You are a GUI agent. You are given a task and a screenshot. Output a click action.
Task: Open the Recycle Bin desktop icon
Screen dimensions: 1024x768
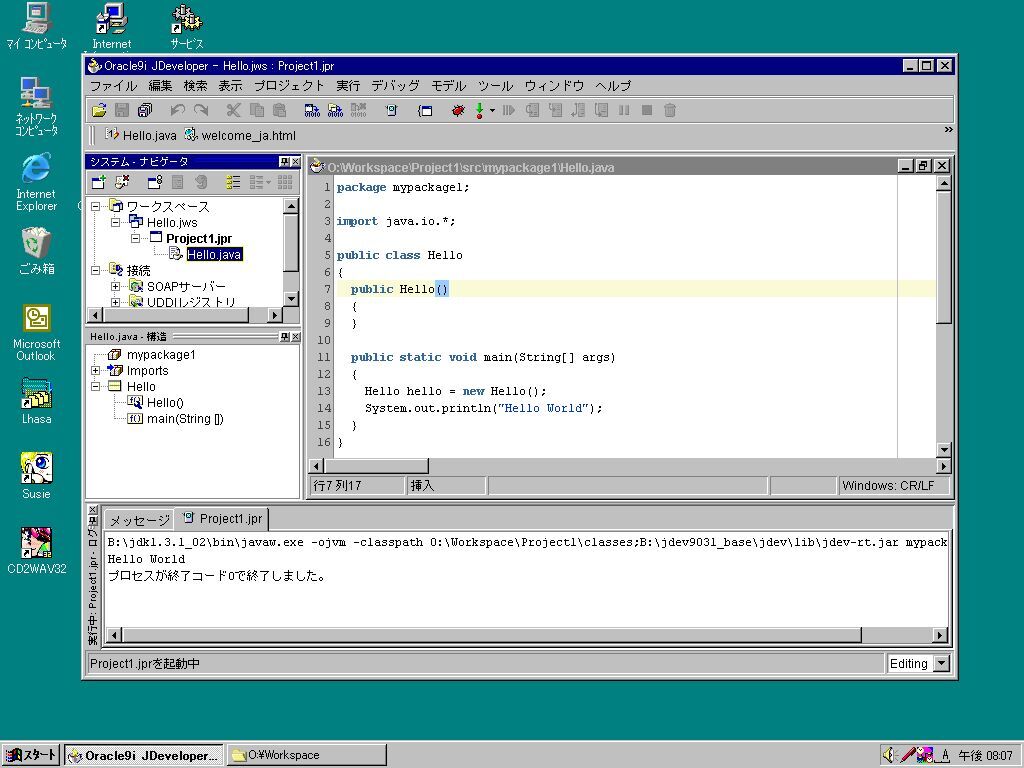click(x=37, y=251)
